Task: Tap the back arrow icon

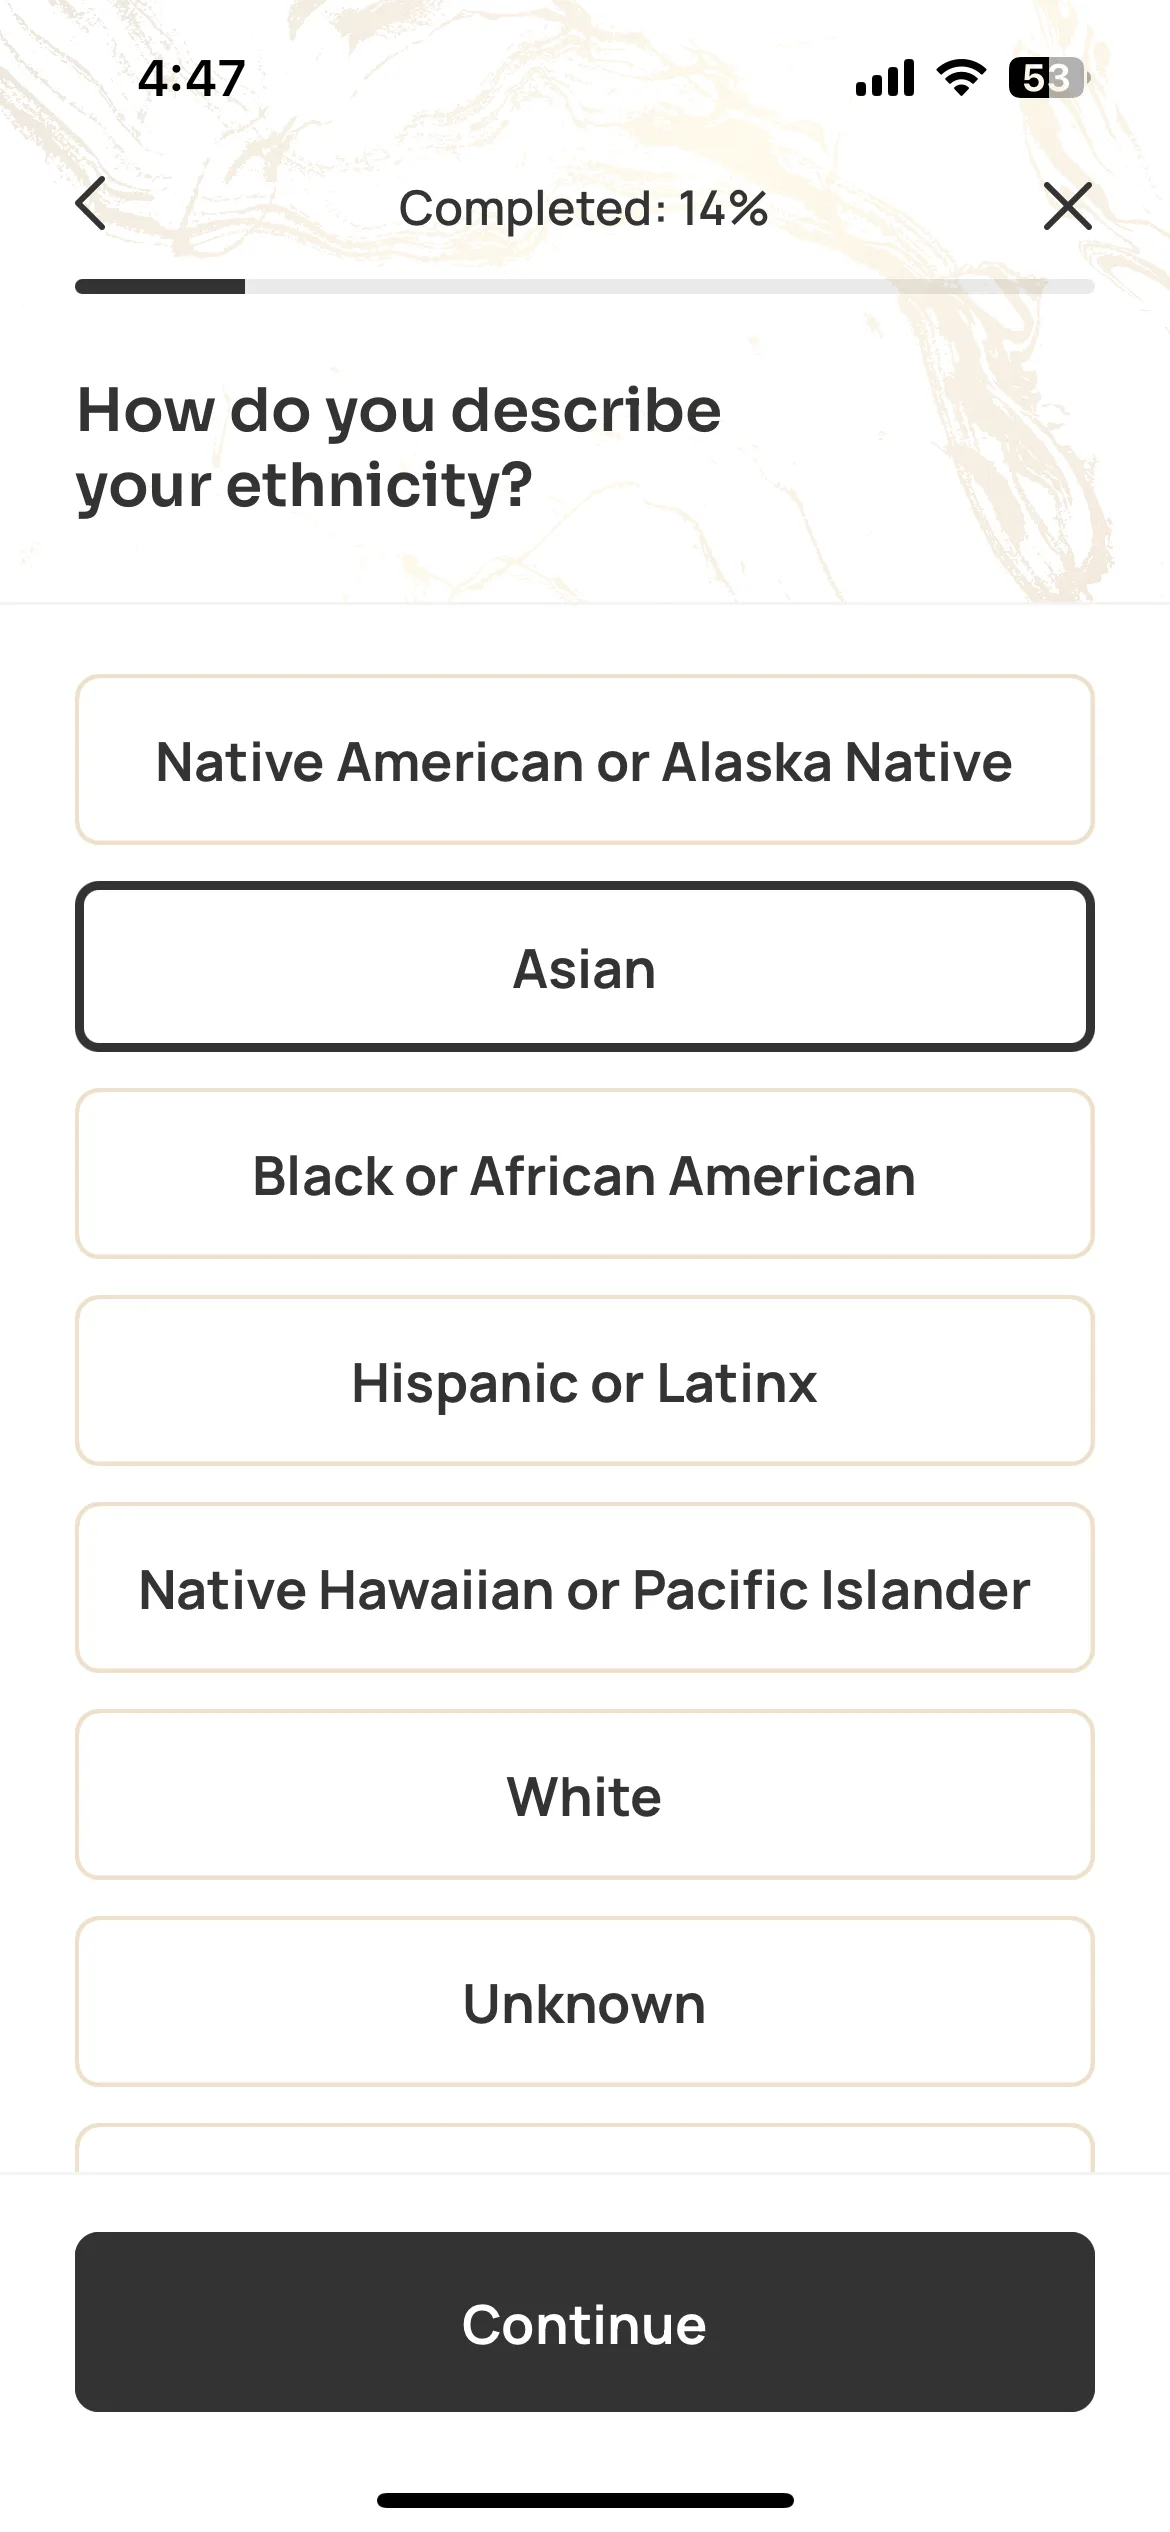Action: (x=91, y=205)
